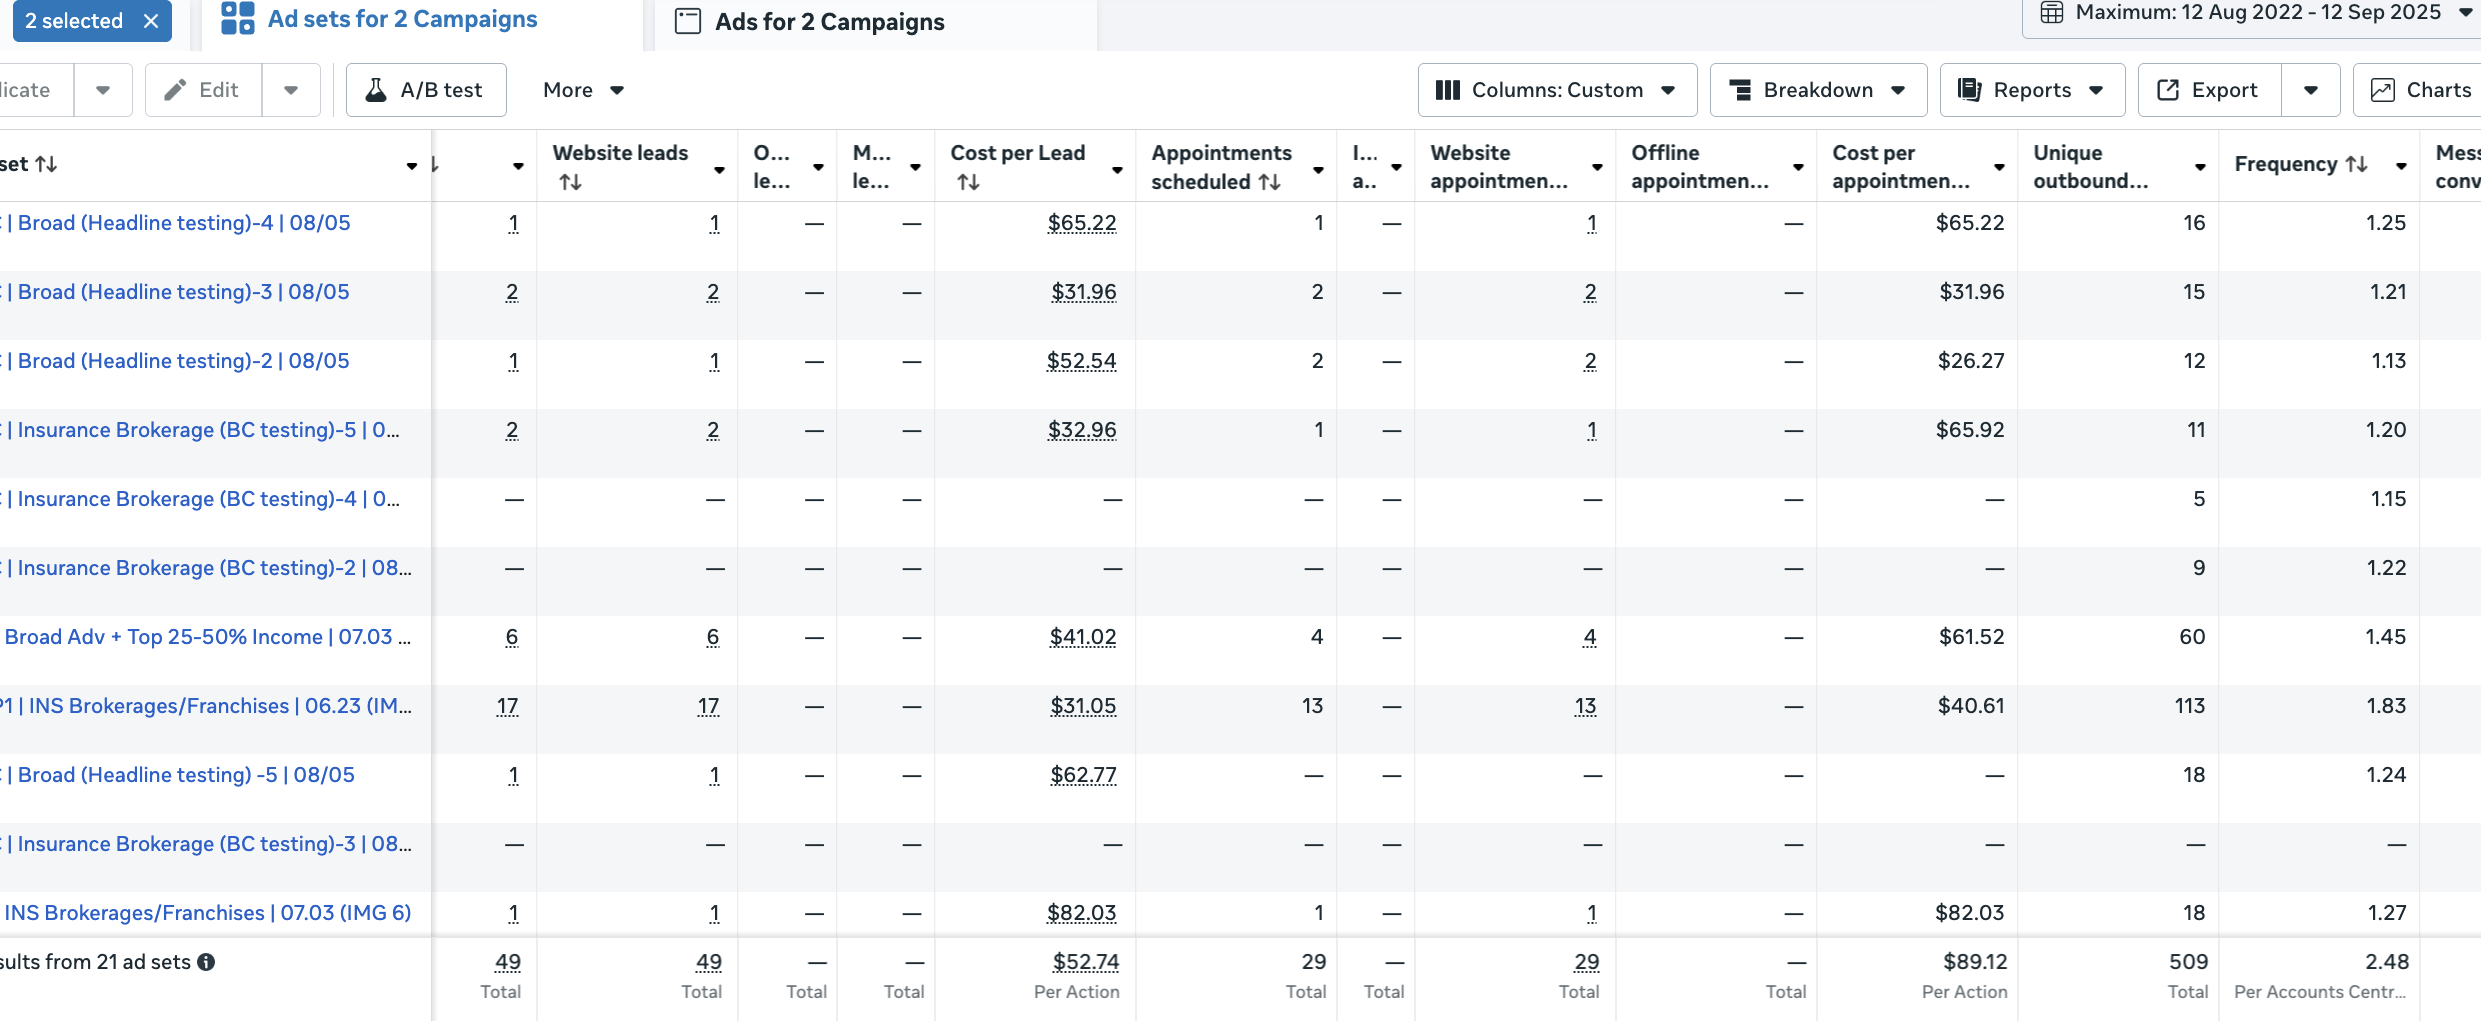Click the info icon beside ad sets results

(206, 962)
